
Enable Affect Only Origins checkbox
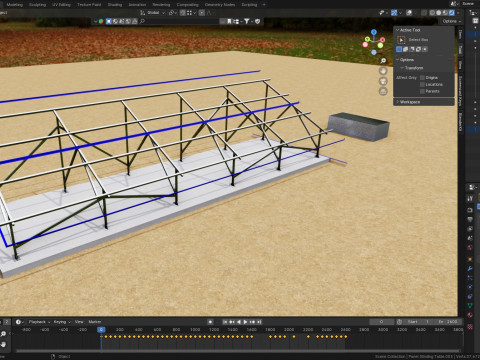422,78
